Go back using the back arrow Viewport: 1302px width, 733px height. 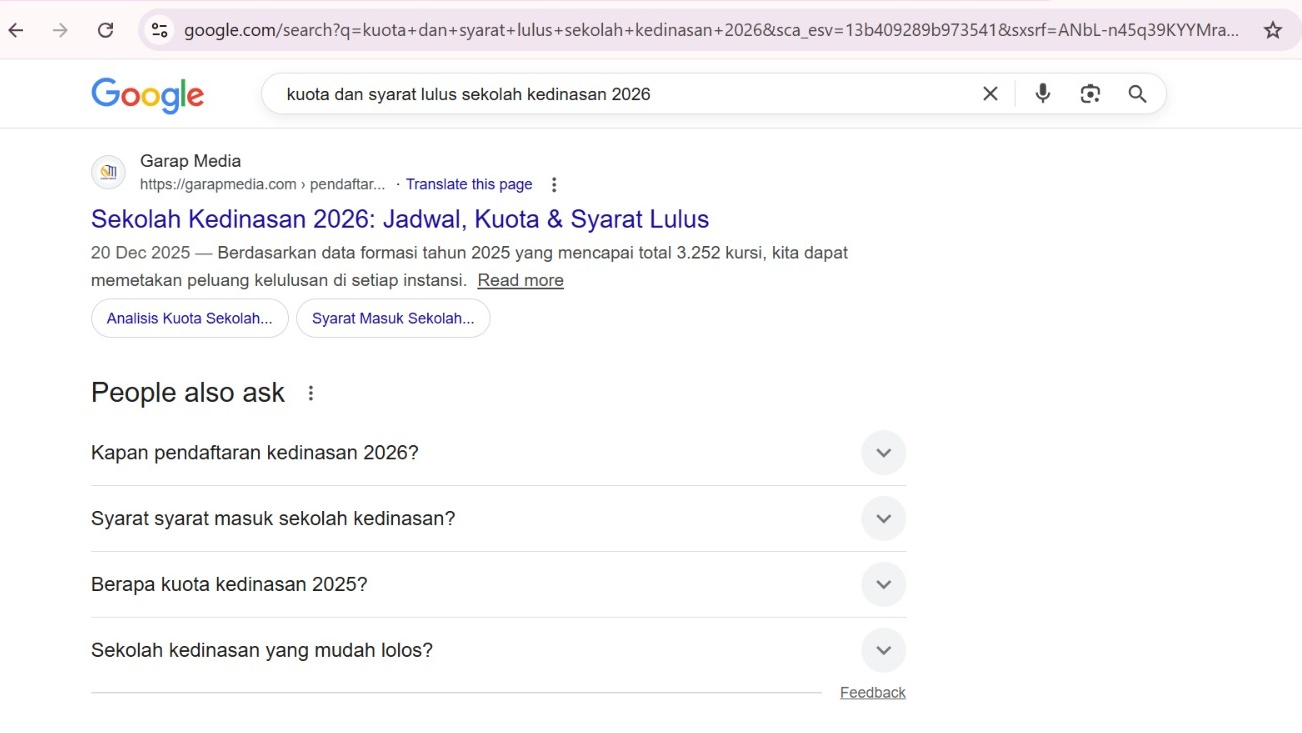coord(16,30)
